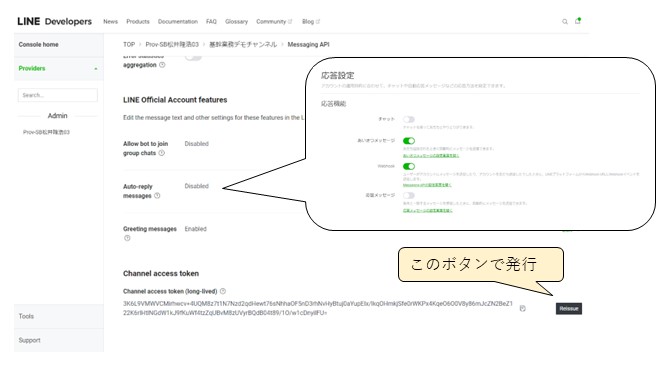The width and height of the screenshot is (672, 378).
Task: Open help icon under Greeting messages
Action: pyautogui.click(x=127, y=238)
